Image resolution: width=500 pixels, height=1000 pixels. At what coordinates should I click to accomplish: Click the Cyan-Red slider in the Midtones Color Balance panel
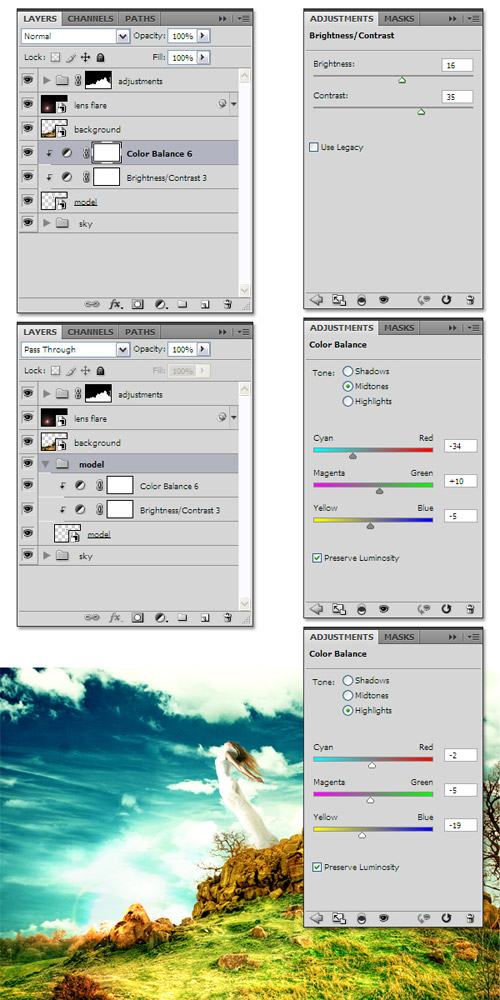point(353,456)
